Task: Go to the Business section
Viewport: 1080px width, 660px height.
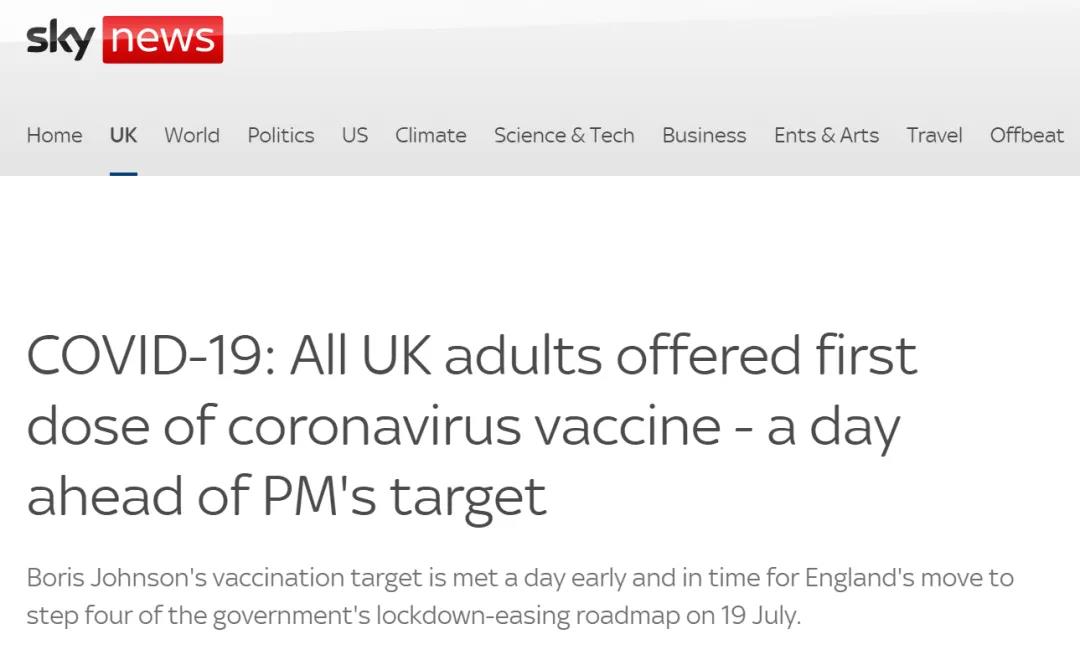Action: coord(704,135)
